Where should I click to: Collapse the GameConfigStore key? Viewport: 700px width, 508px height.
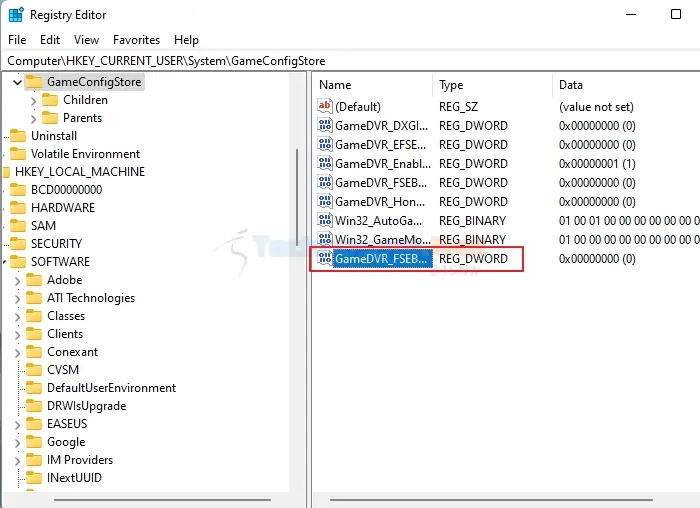(x=17, y=82)
